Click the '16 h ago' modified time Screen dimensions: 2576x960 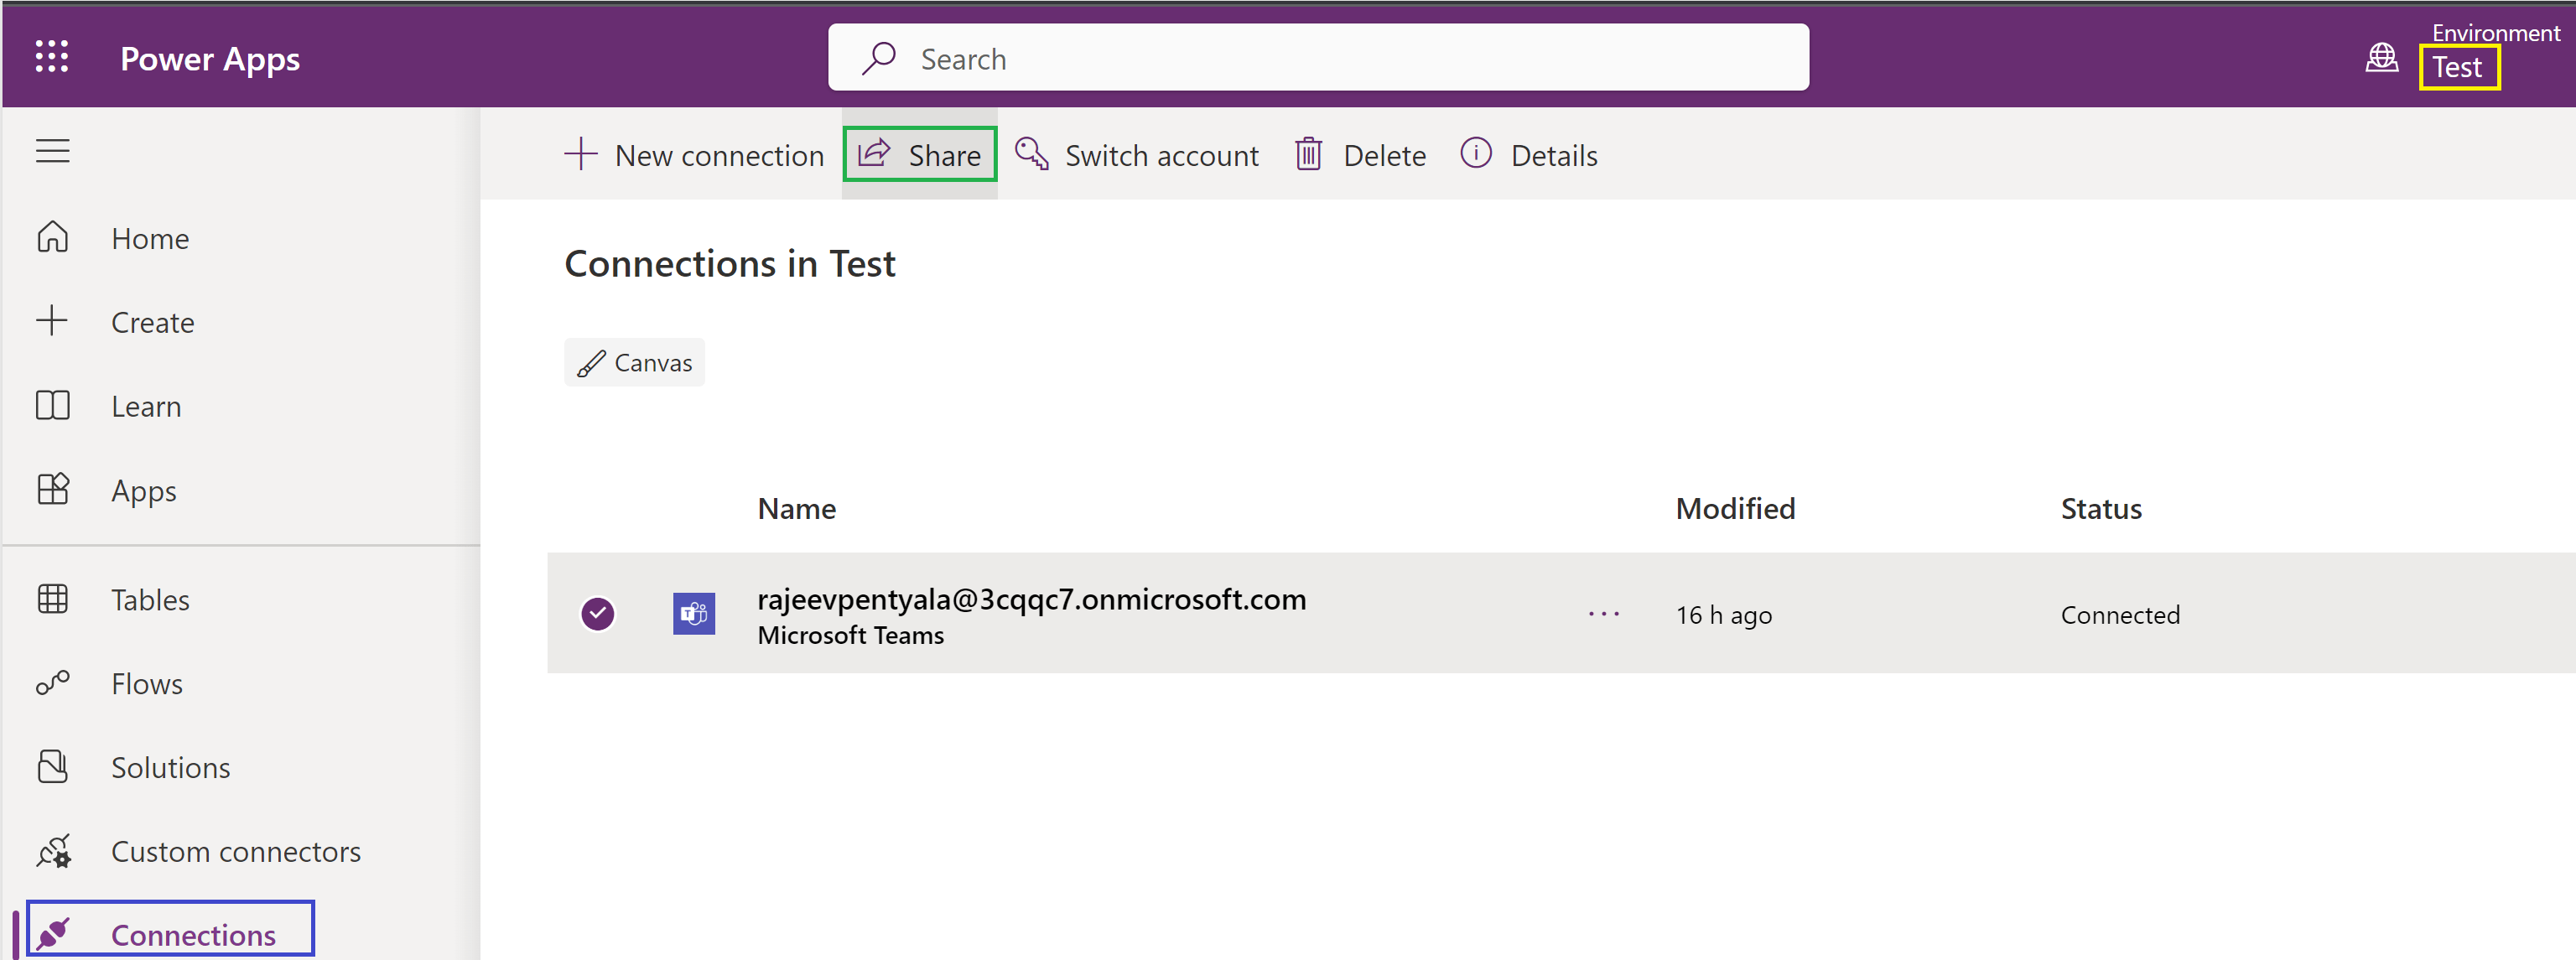pos(1724,615)
